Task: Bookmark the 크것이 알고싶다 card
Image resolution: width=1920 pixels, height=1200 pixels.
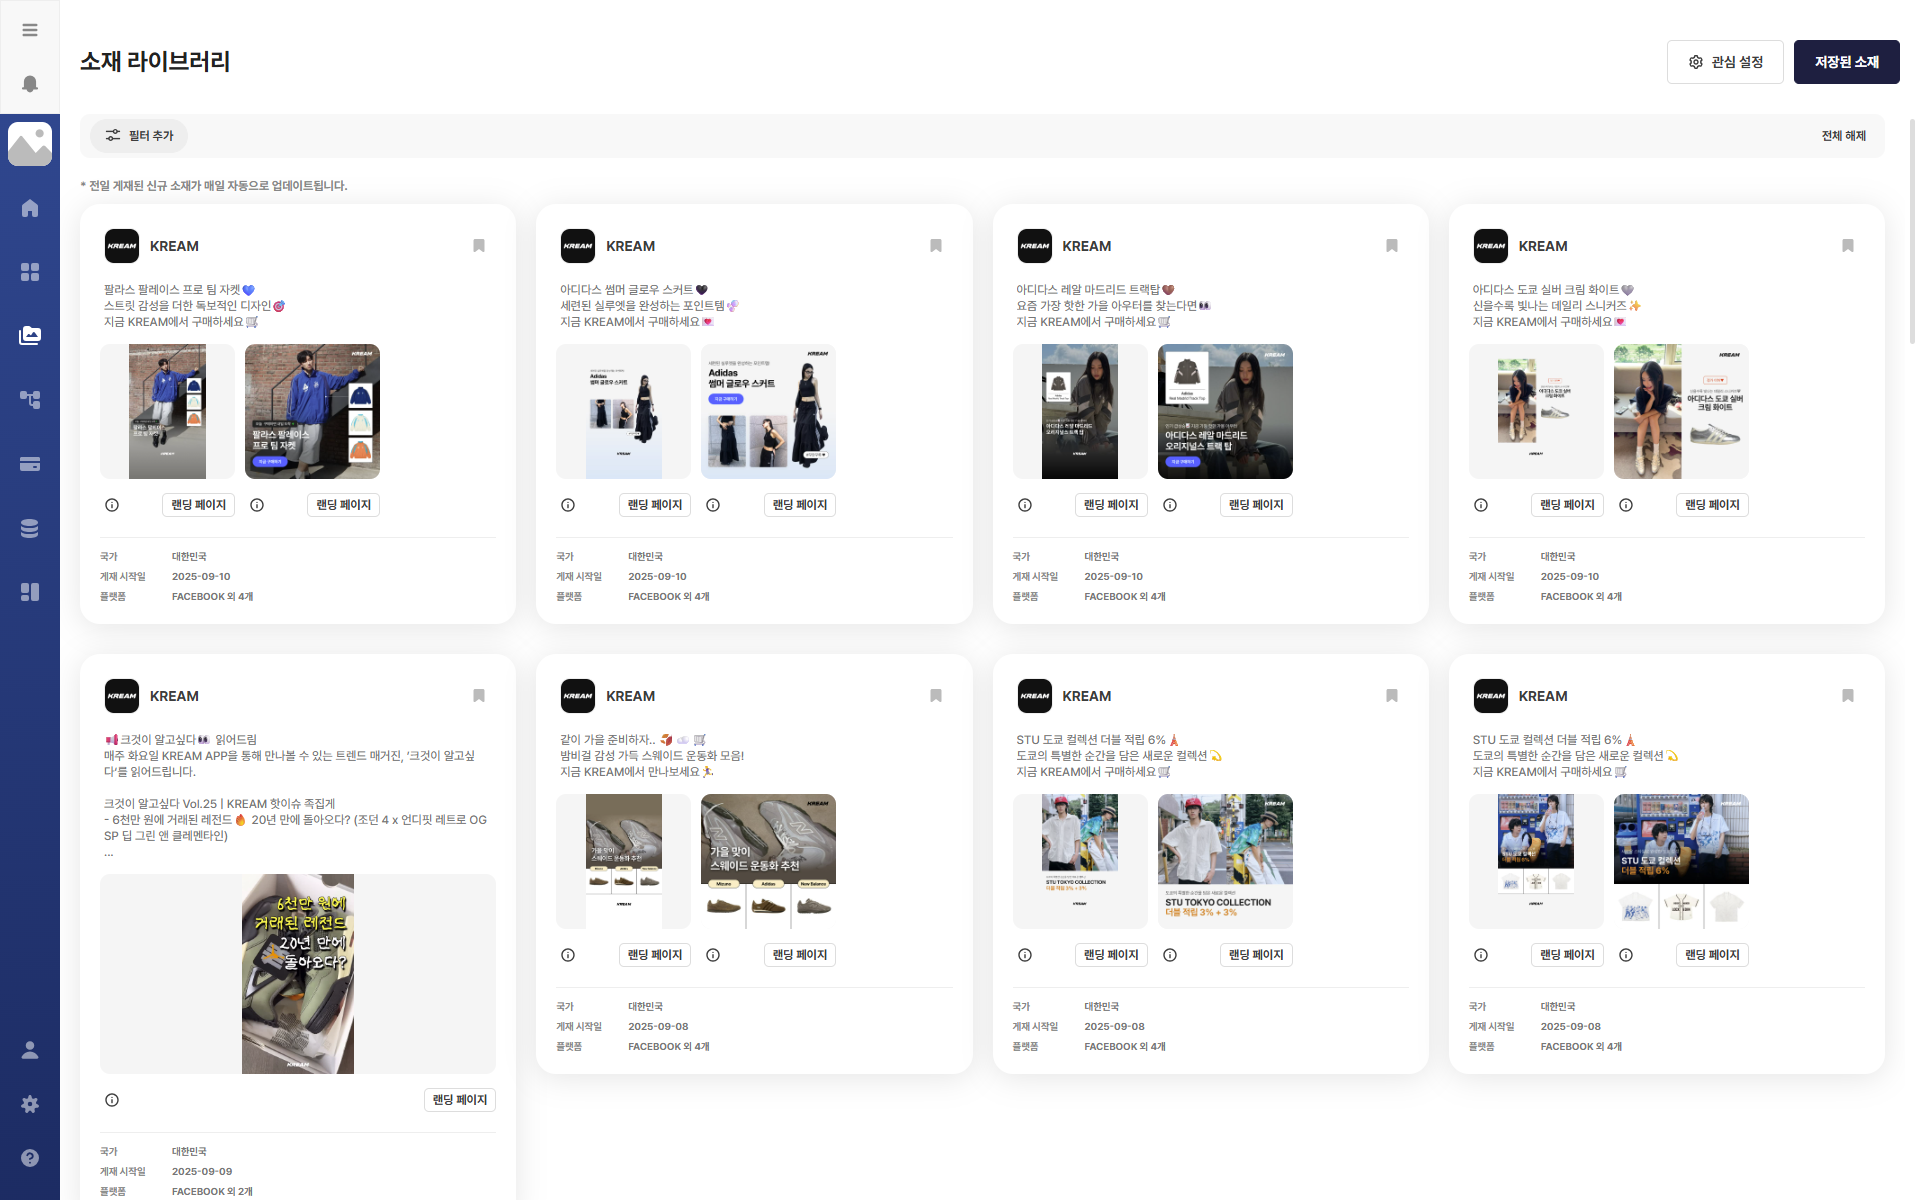Action: tap(479, 696)
